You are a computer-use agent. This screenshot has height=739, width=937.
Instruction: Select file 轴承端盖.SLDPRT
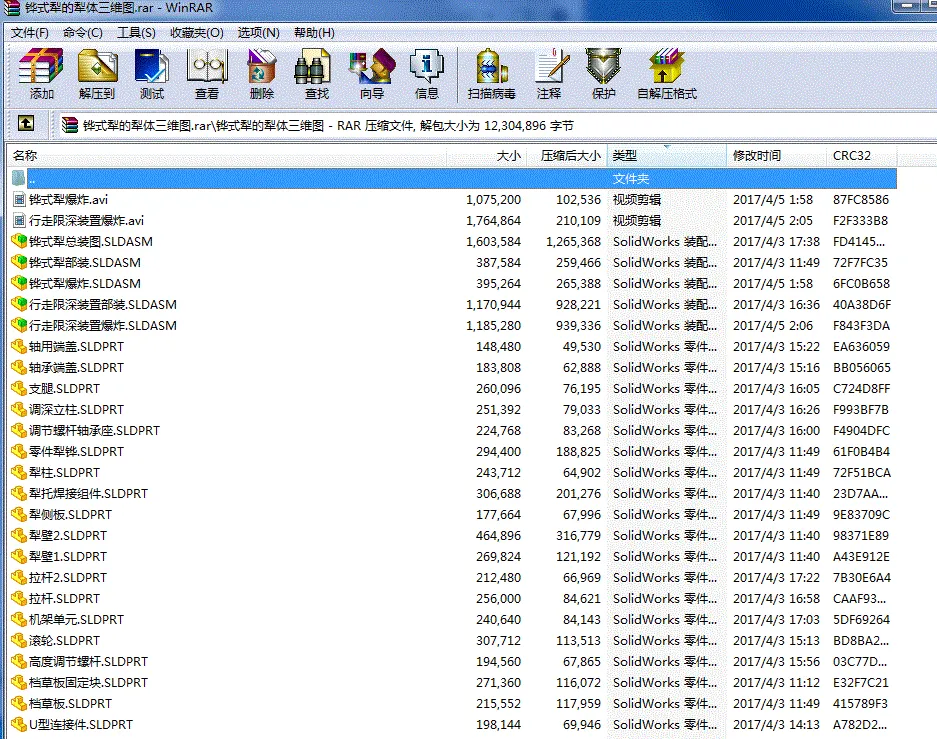pos(76,367)
